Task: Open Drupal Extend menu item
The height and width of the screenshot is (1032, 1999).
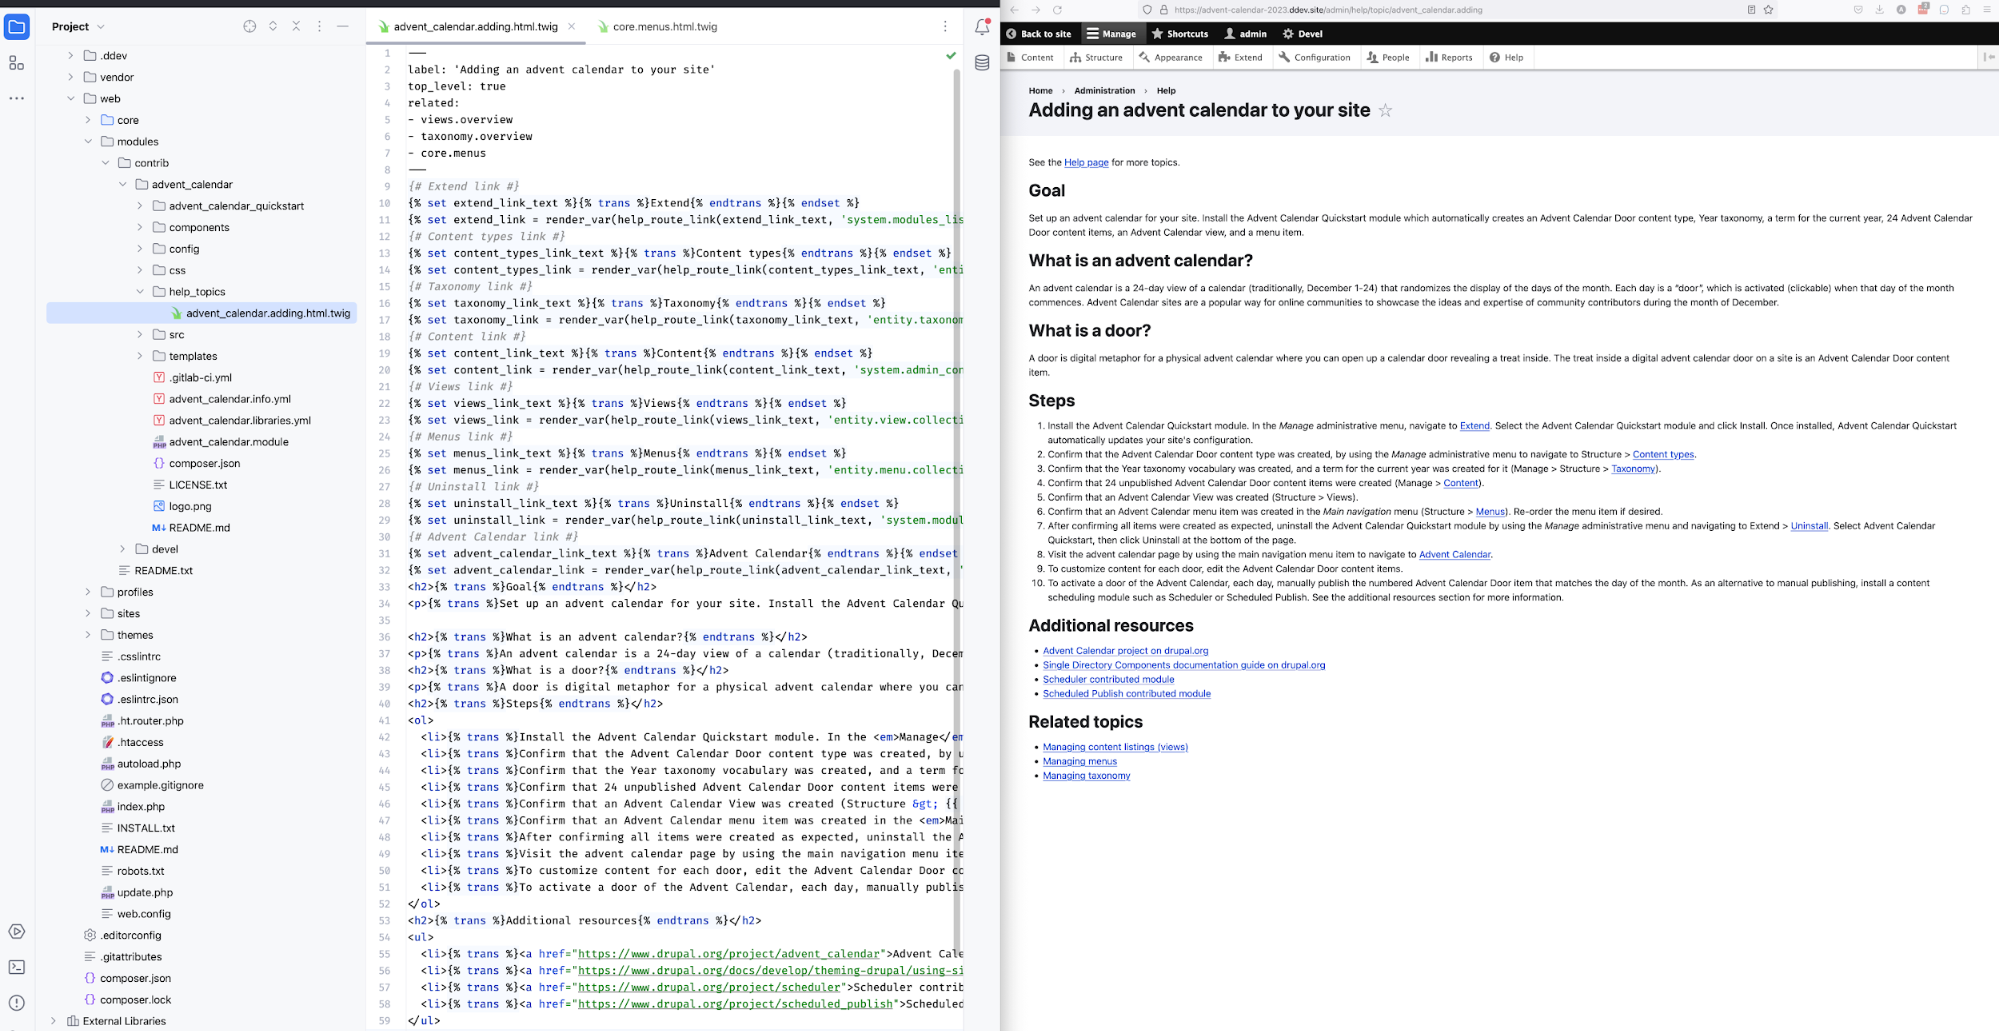Action: click(1240, 57)
